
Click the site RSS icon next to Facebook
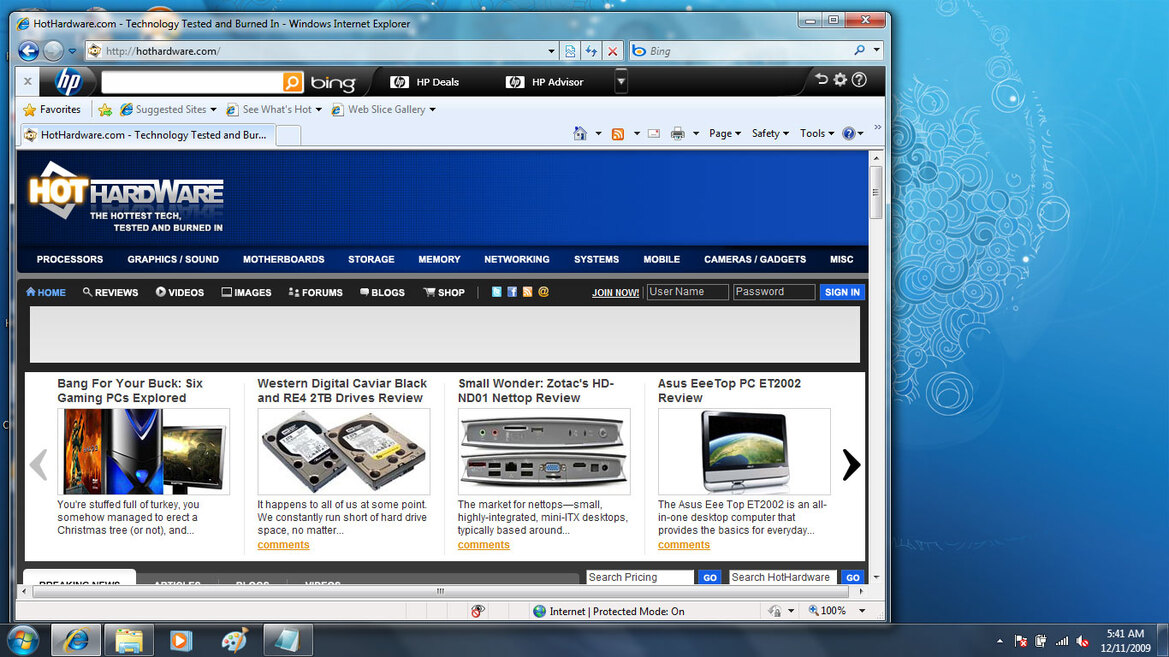(528, 292)
